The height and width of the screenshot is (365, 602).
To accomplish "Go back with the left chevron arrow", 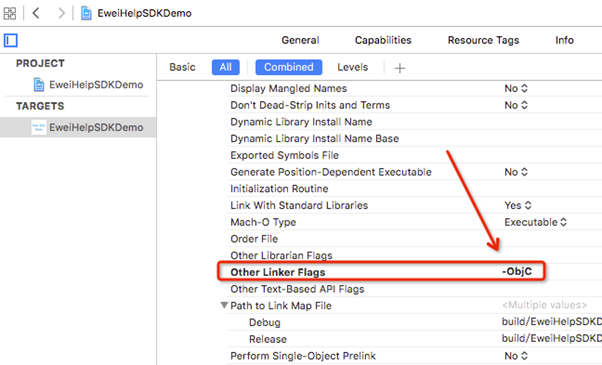I will pyautogui.click(x=36, y=13).
